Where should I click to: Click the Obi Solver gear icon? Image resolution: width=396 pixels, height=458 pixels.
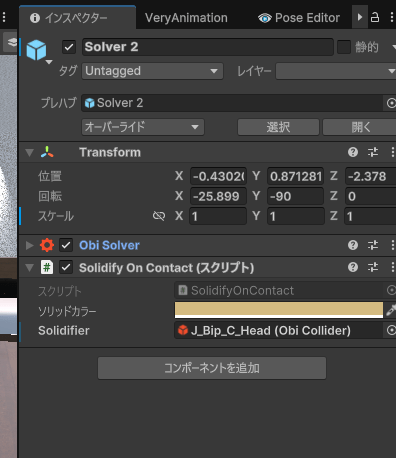tap(47, 245)
